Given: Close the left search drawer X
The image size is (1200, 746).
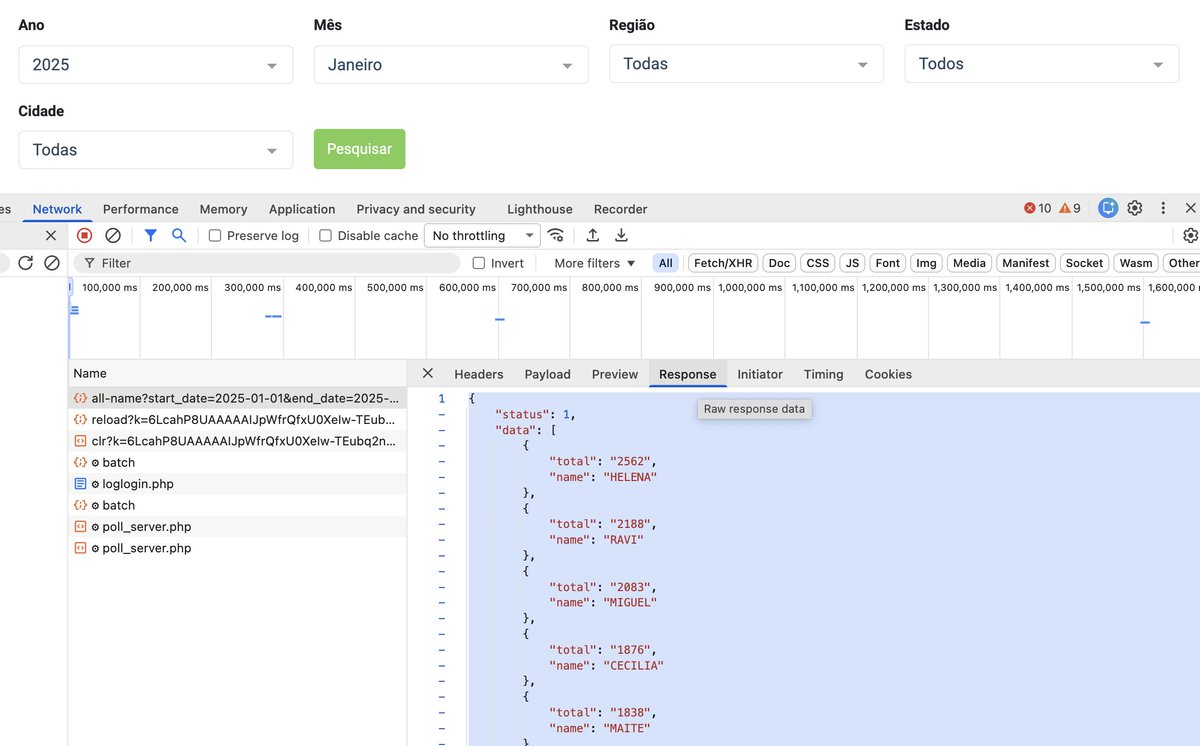Looking at the screenshot, I should pyautogui.click(x=51, y=235).
